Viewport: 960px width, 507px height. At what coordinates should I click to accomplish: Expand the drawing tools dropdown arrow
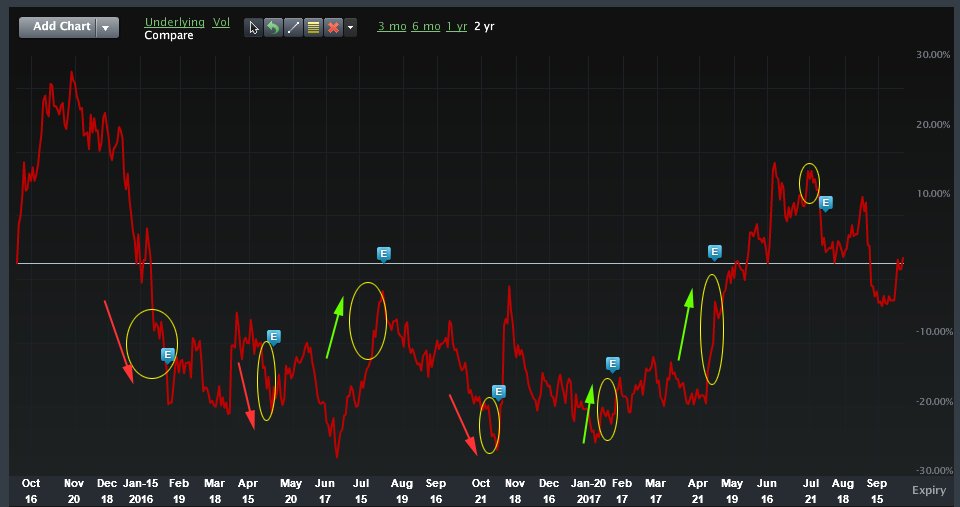click(350, 28)
